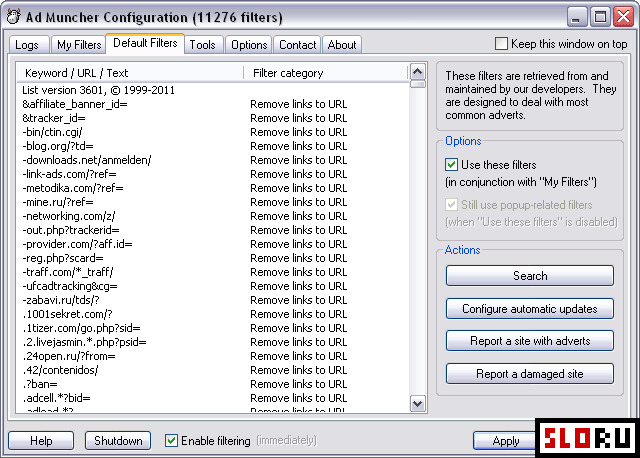
Task: Click the List version 3601 row
Action: click(x=212, y=90)
